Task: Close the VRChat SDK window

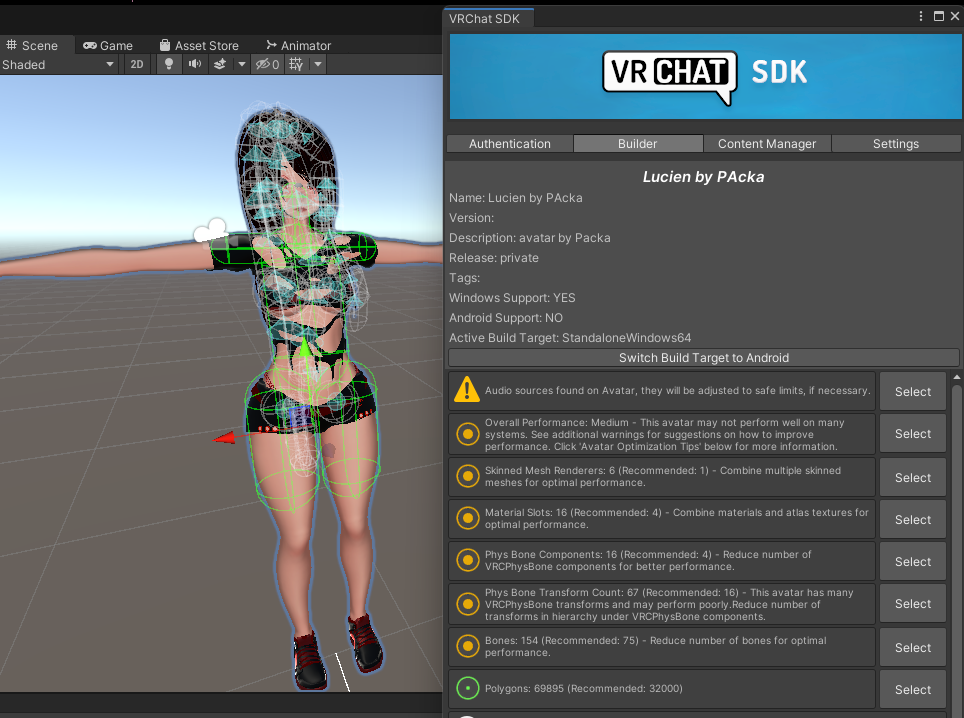Action: pyautogui.click(x=955, y=16)
